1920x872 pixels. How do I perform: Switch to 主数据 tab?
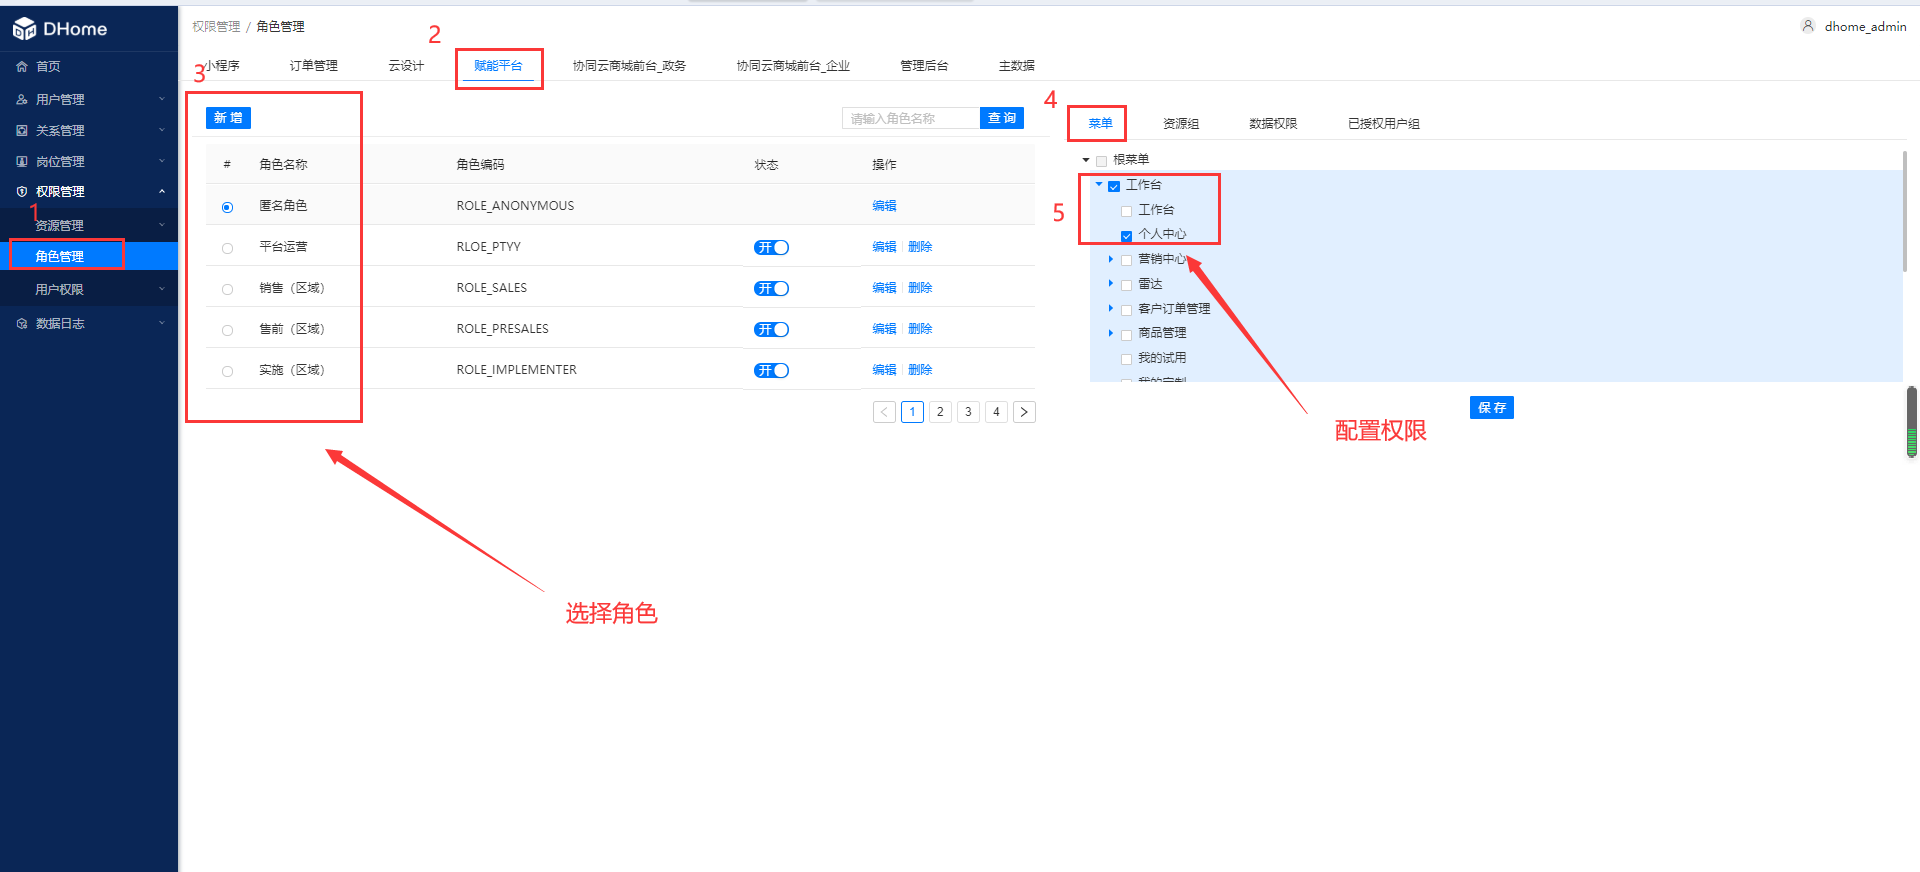point(1016,66)
